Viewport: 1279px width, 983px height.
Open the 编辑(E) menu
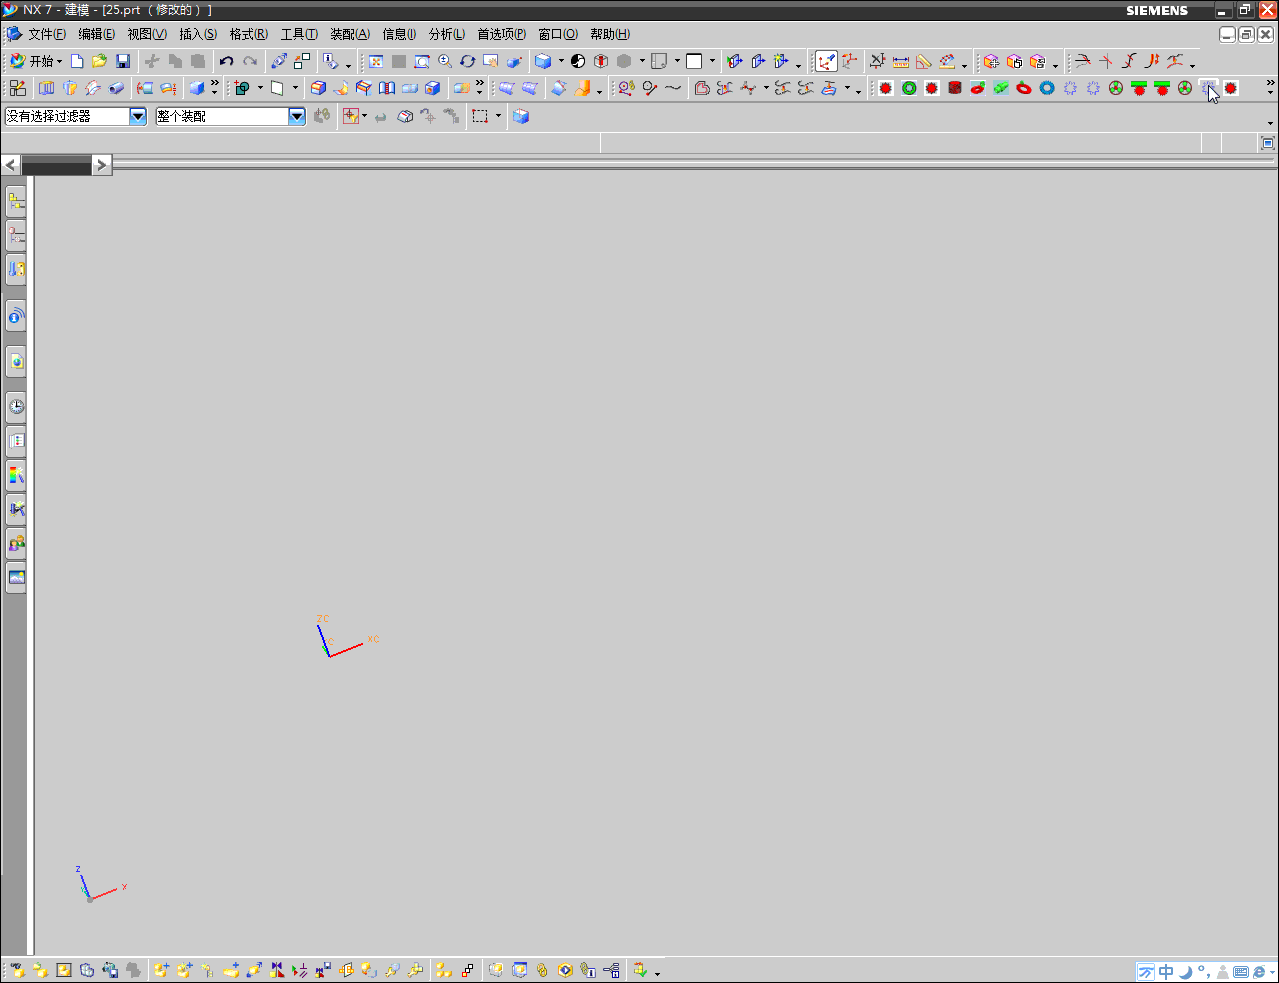point(97,34)
